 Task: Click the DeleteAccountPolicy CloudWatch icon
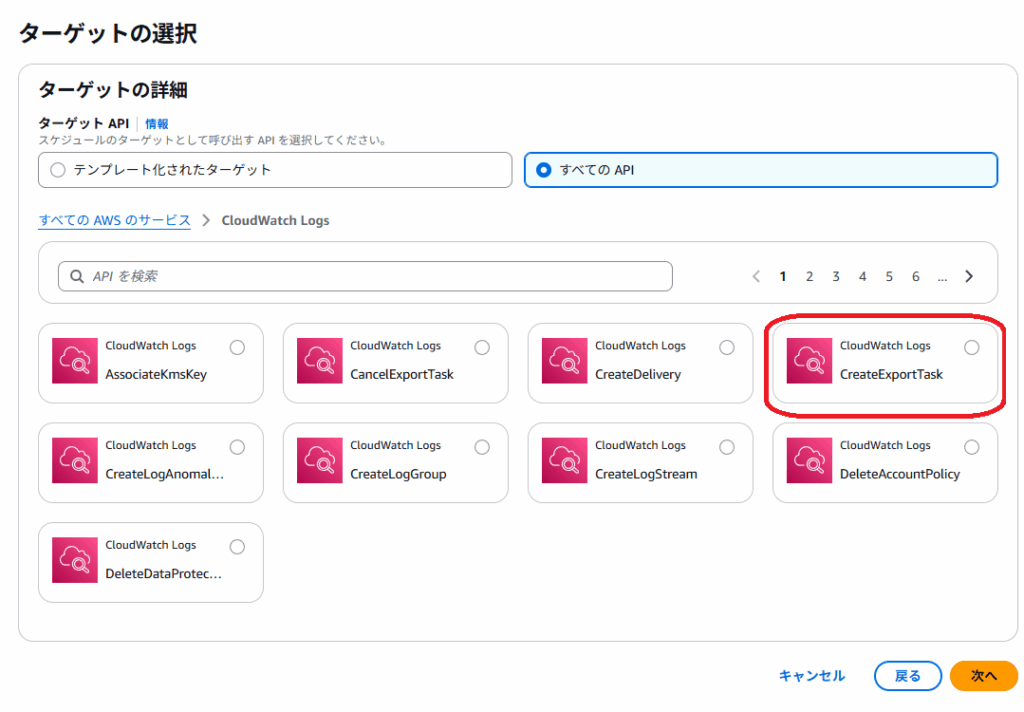click(809, 461)
